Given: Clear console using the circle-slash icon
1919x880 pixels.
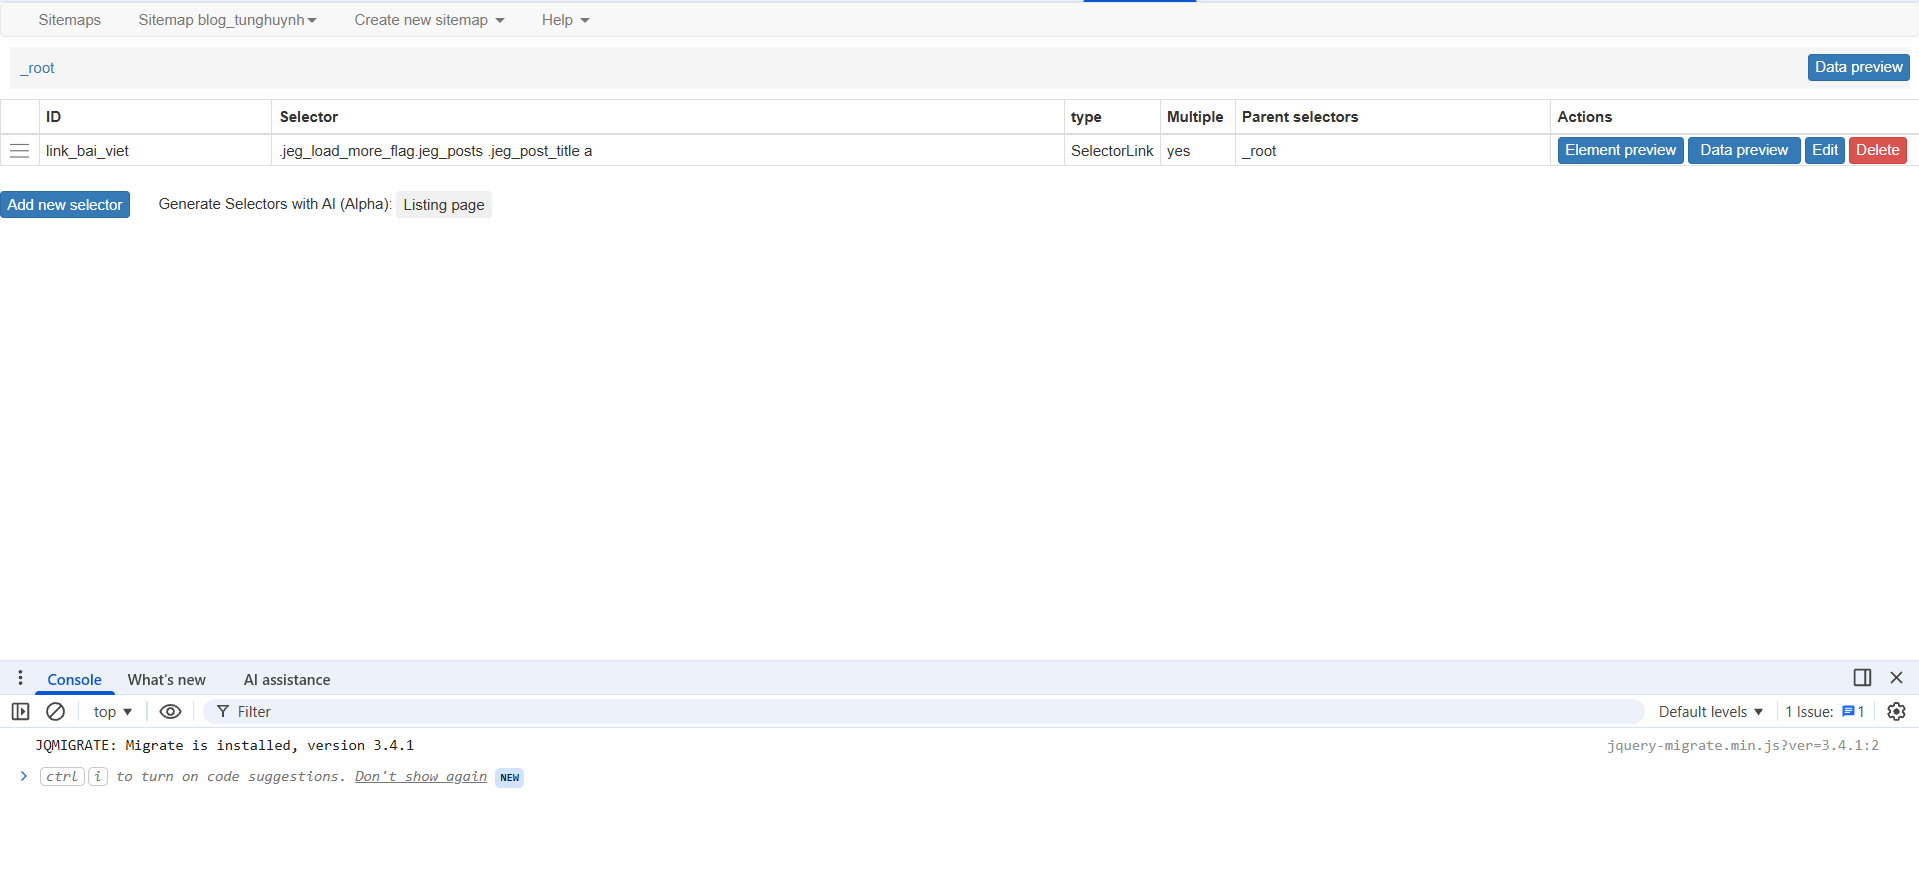Looking at the screenshot, I should click(x=56, y=712).
